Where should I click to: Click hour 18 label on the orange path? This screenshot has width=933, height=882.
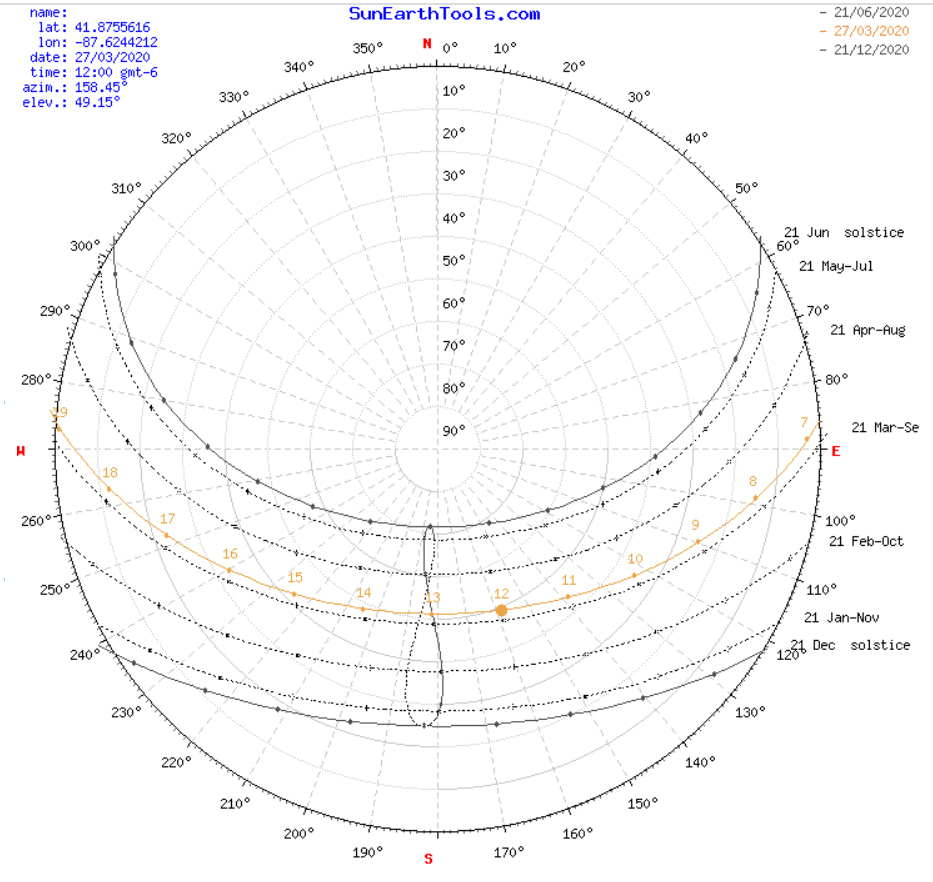tap(110, 473)
